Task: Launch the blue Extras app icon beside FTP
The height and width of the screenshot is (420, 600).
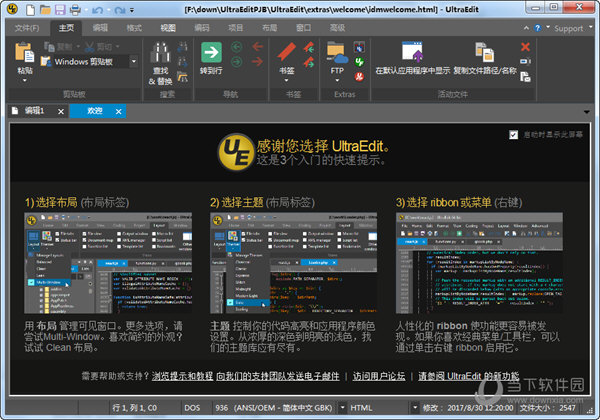Action: (359, 47)
